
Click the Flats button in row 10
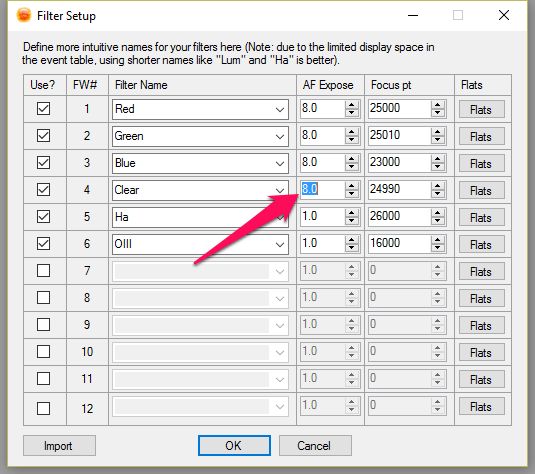click(x=481, y=352)
